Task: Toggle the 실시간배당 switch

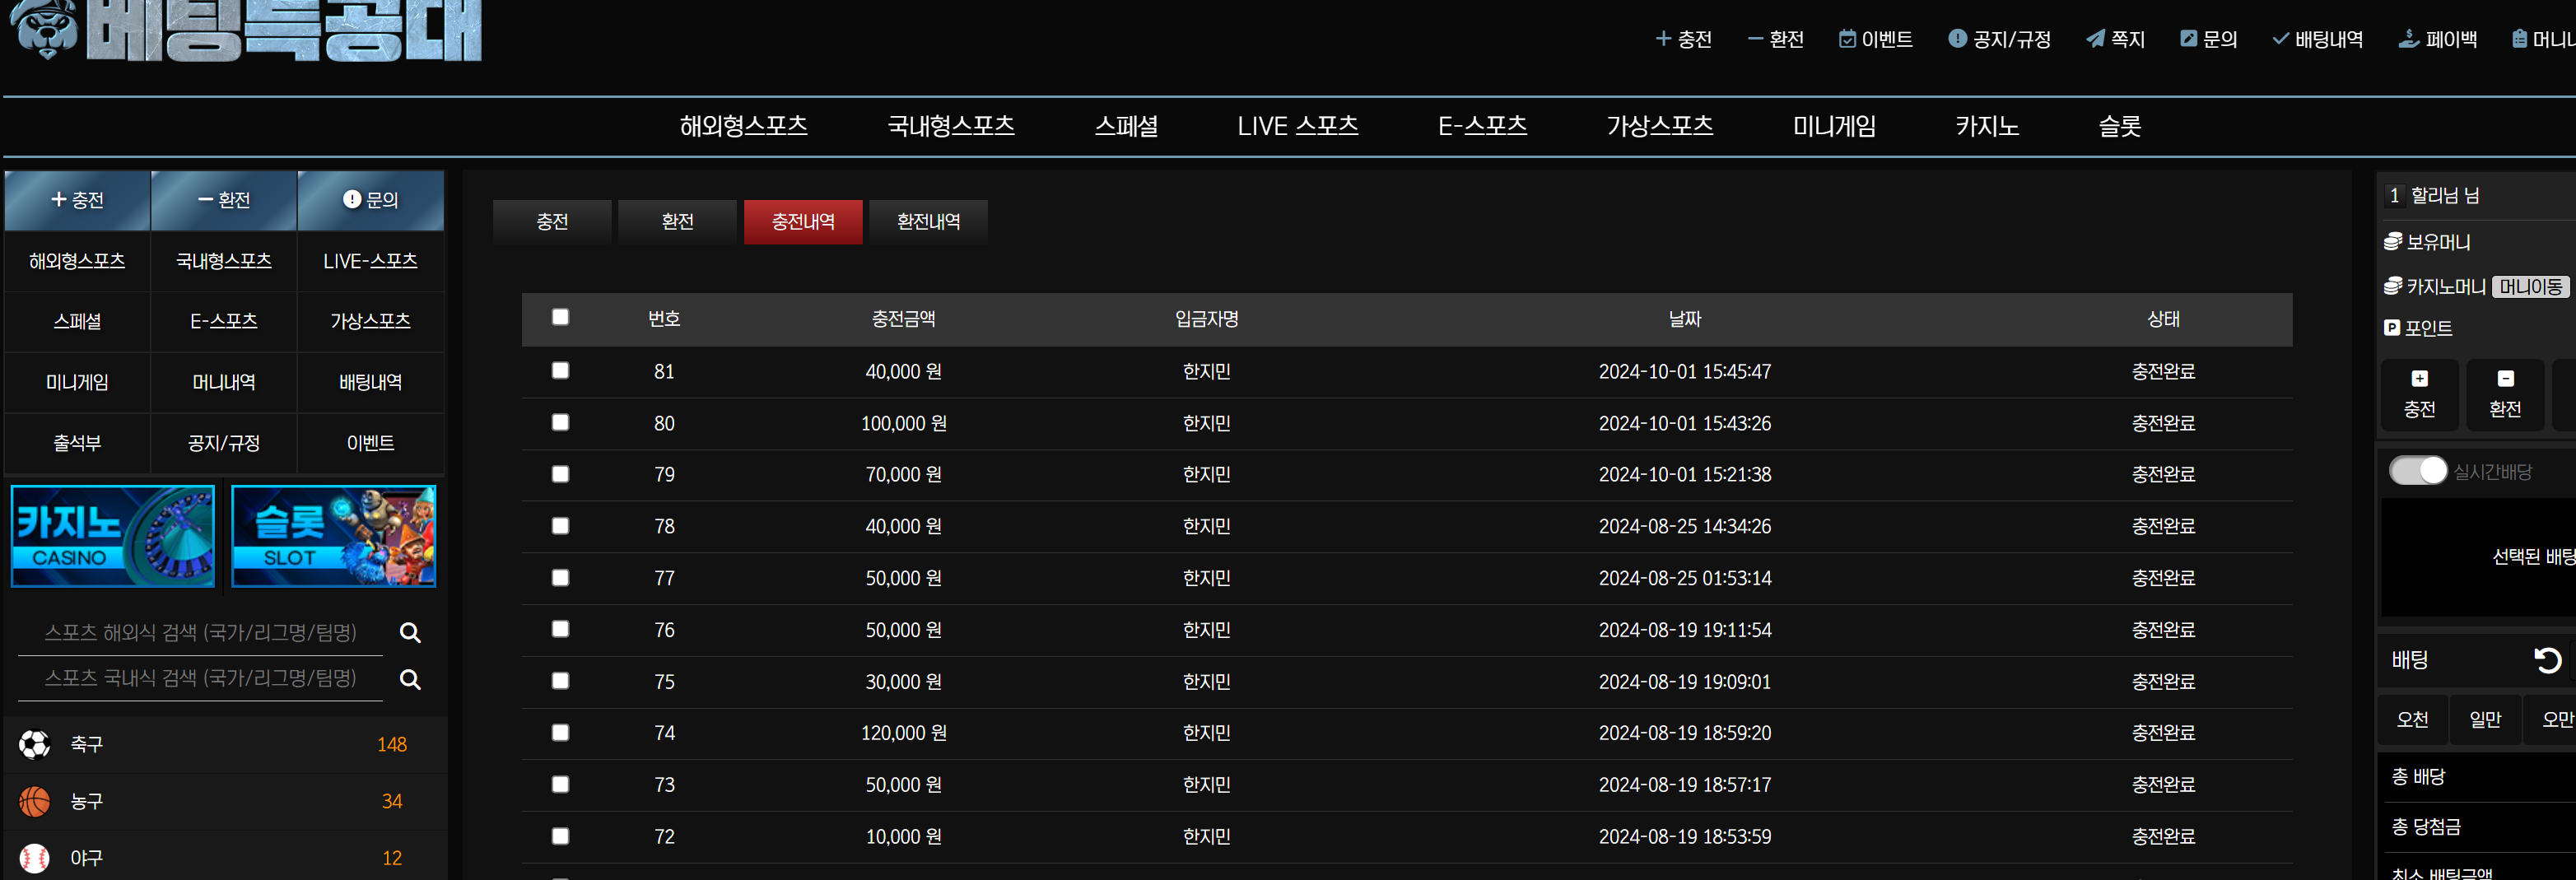Action: (x=2417, y=471)
